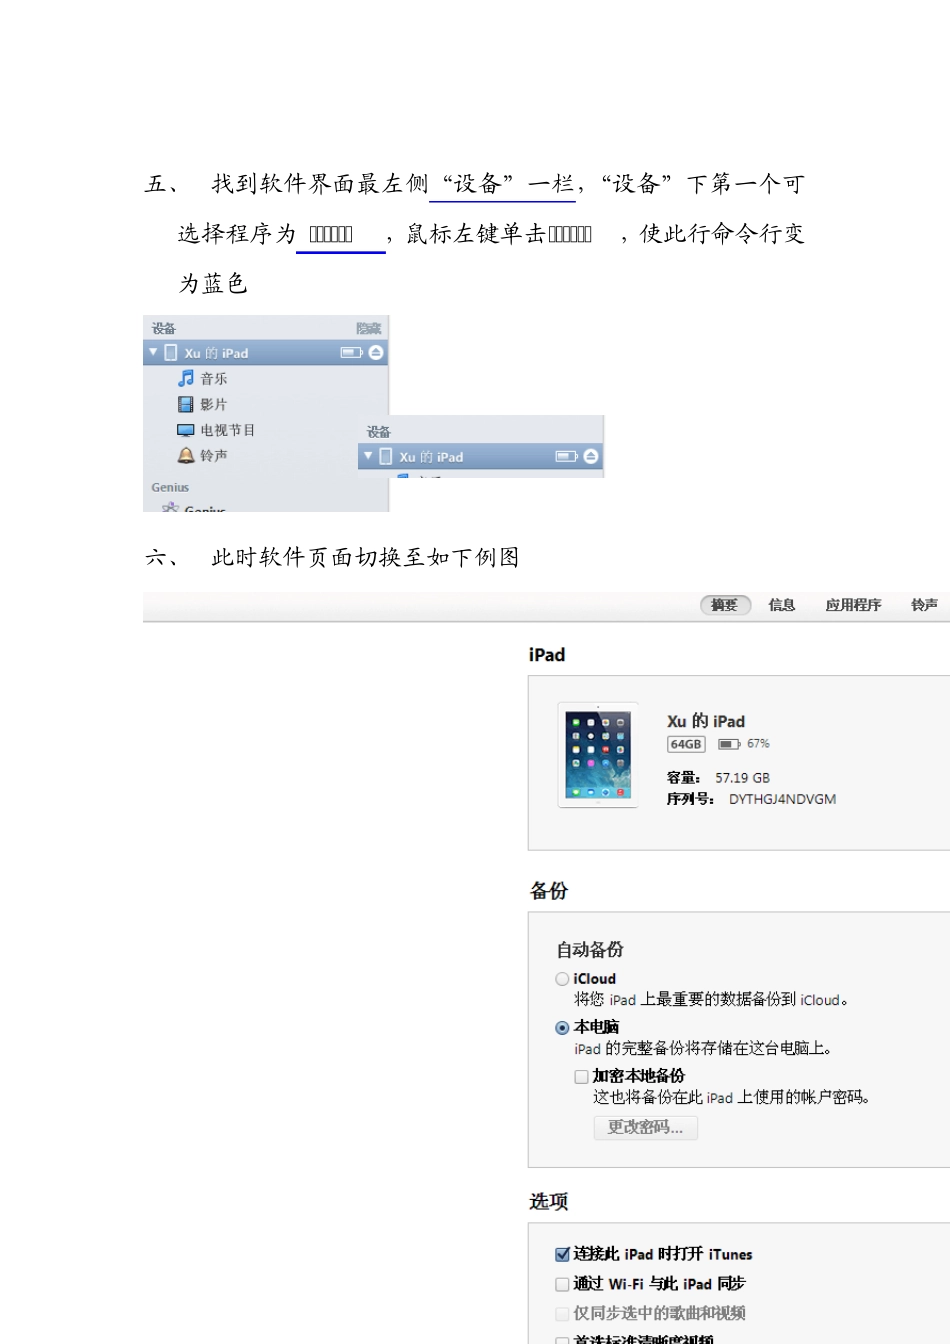Open the 铃声 tab in the top bar
The image size is (950, 1344).
click(924, 605)
